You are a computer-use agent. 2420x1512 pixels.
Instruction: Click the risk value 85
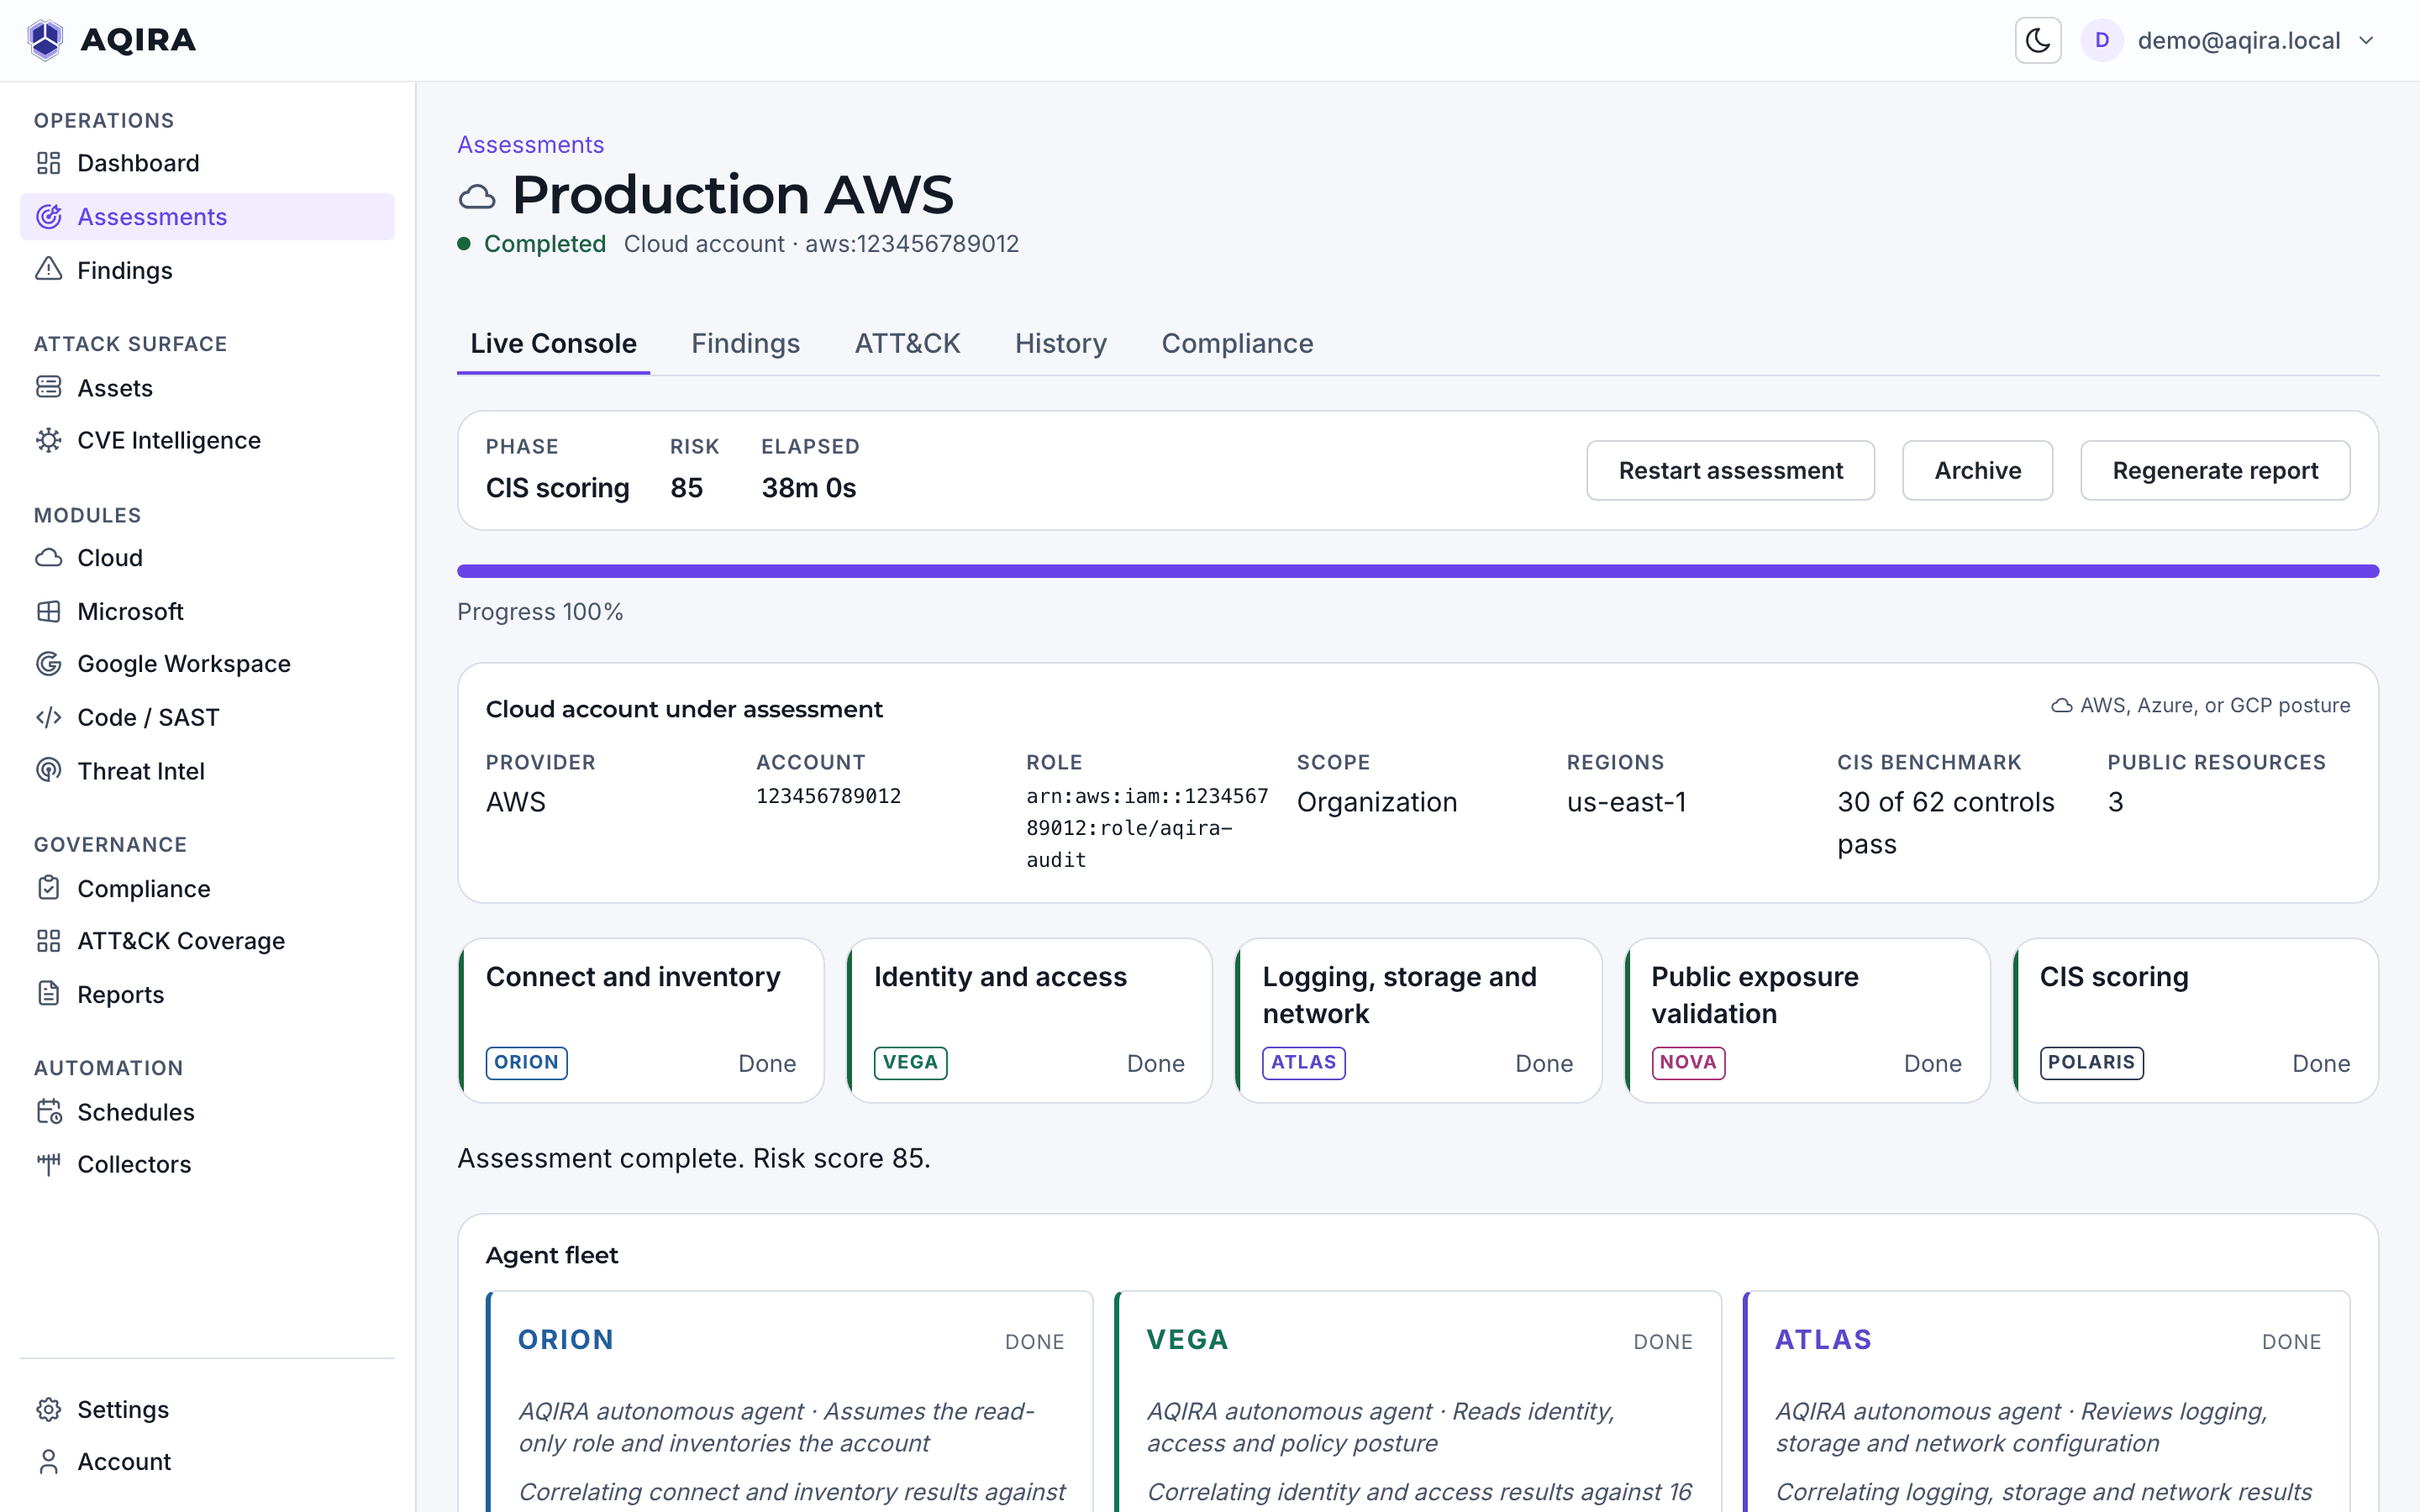pos(686,488)
